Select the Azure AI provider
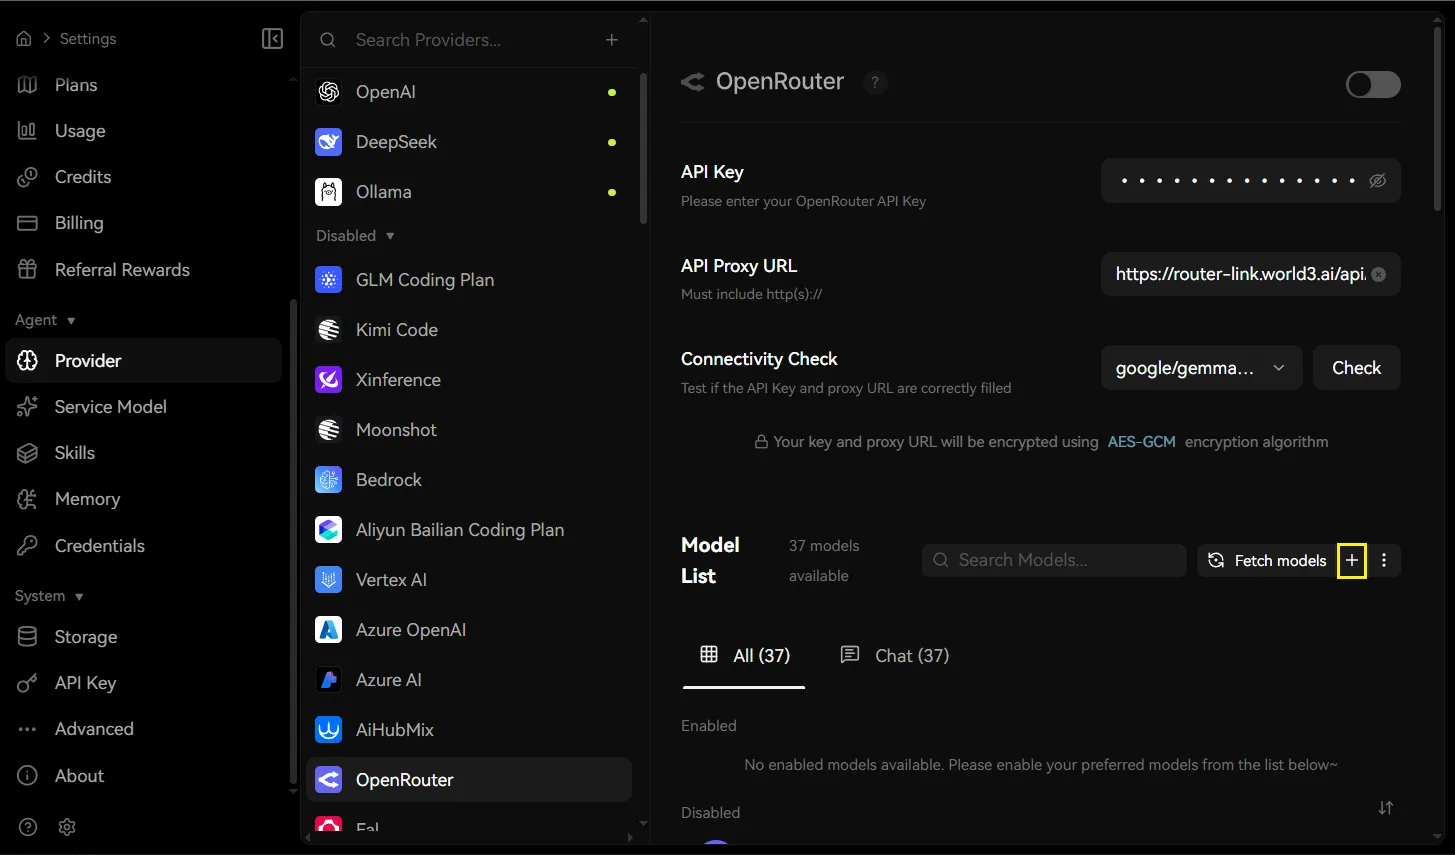 pos(469,680)
